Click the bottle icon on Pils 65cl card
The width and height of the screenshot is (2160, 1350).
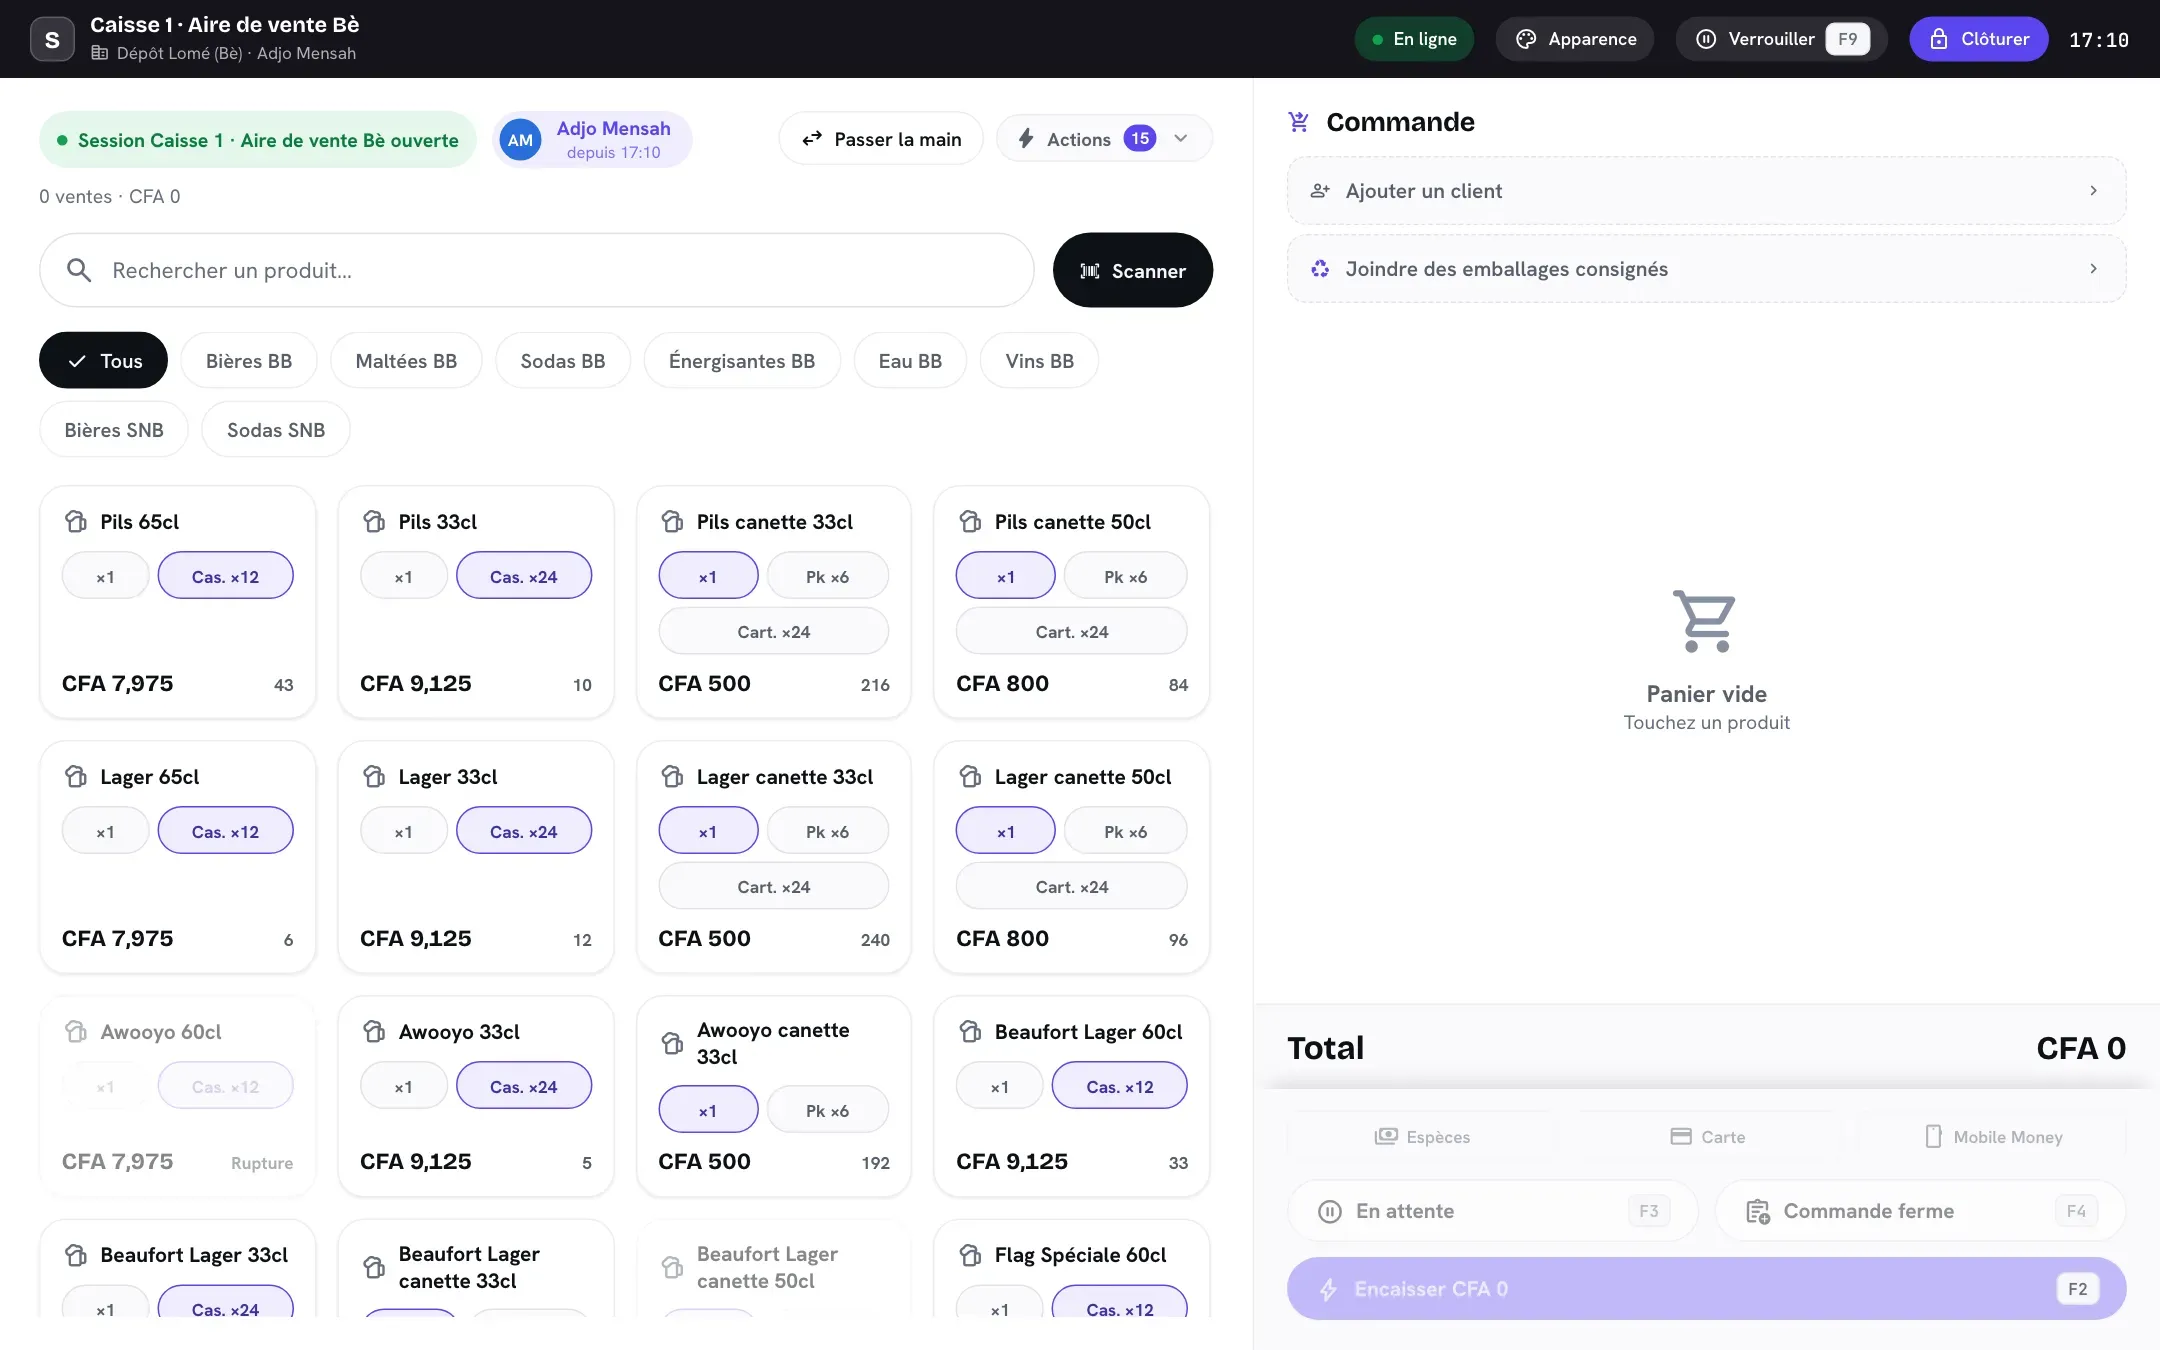[x=76, y=521]
